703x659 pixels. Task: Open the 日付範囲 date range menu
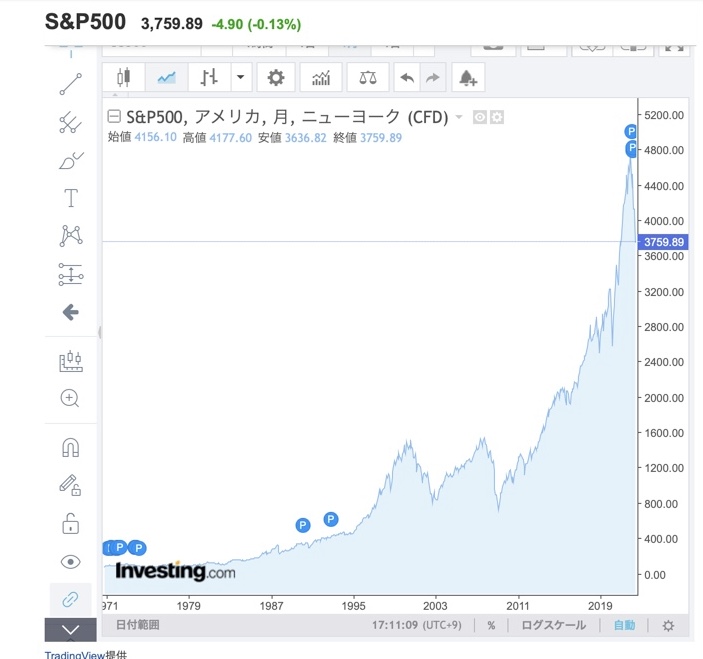point(138,625)
